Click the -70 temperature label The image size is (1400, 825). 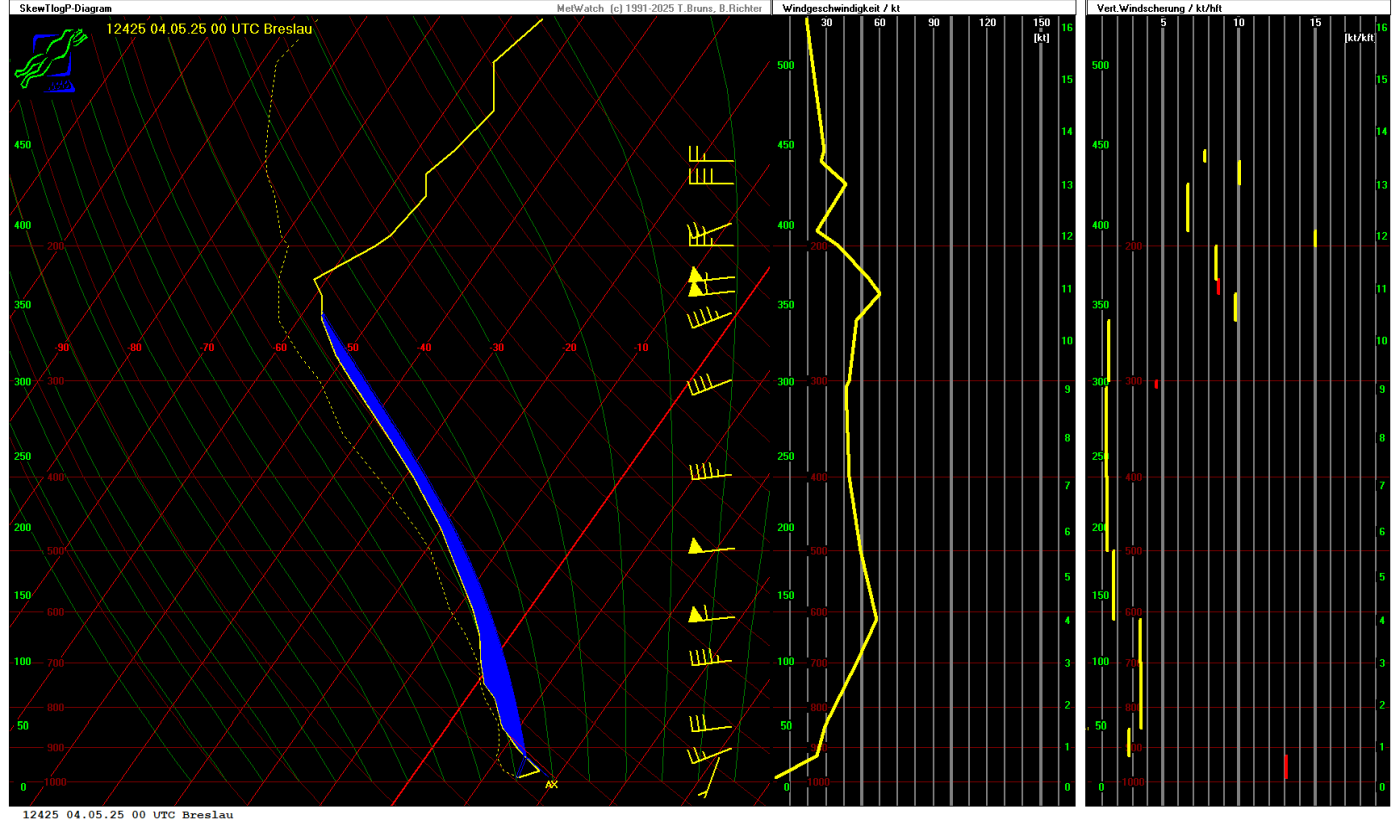click(207, 348)
